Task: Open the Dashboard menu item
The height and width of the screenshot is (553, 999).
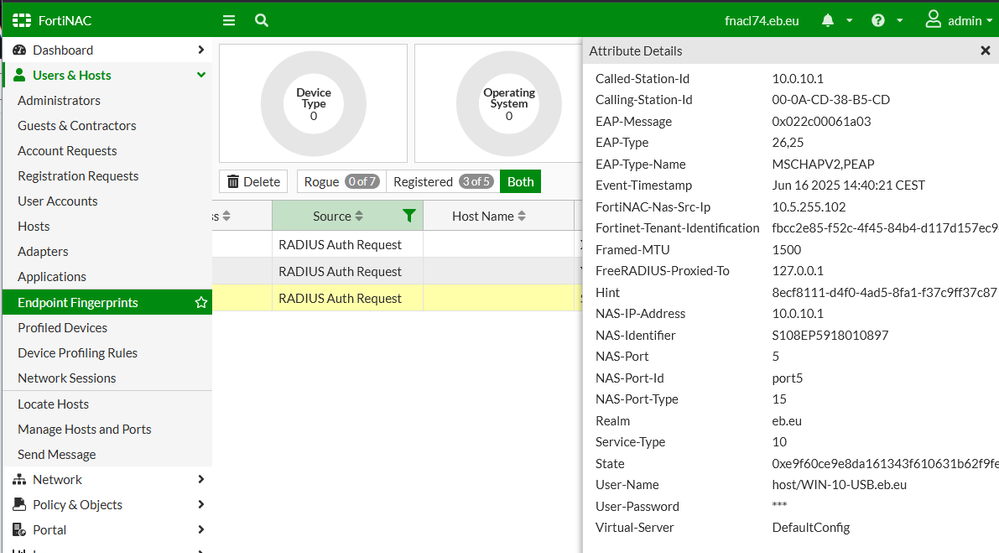Action: coord(62,50)
